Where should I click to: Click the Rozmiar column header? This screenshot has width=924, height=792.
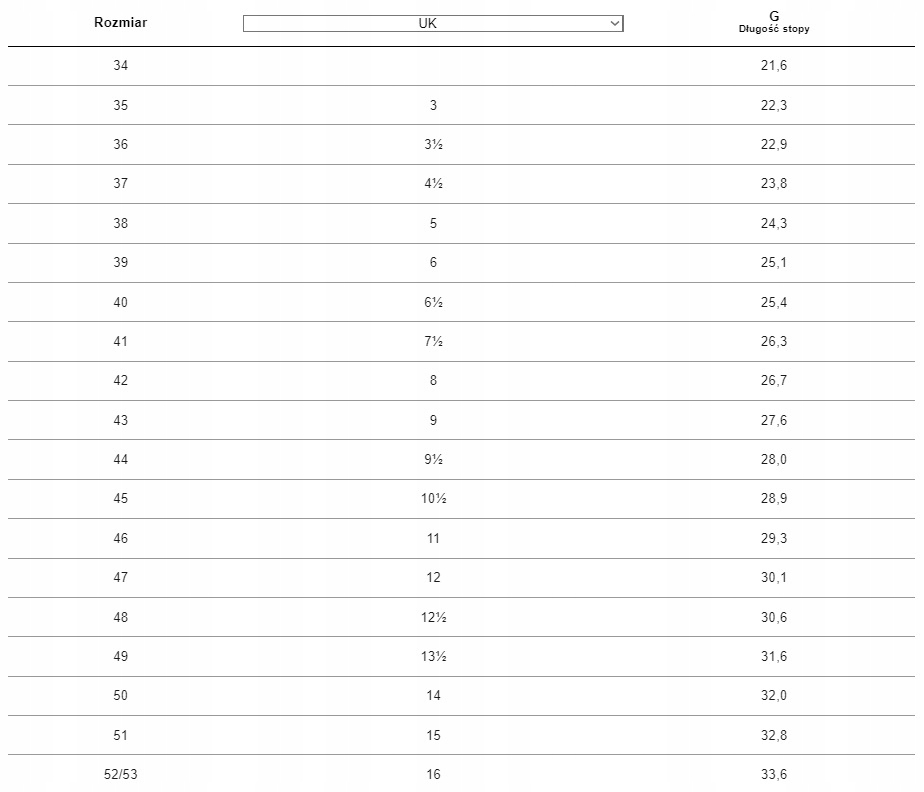click(x=120, y=22)
